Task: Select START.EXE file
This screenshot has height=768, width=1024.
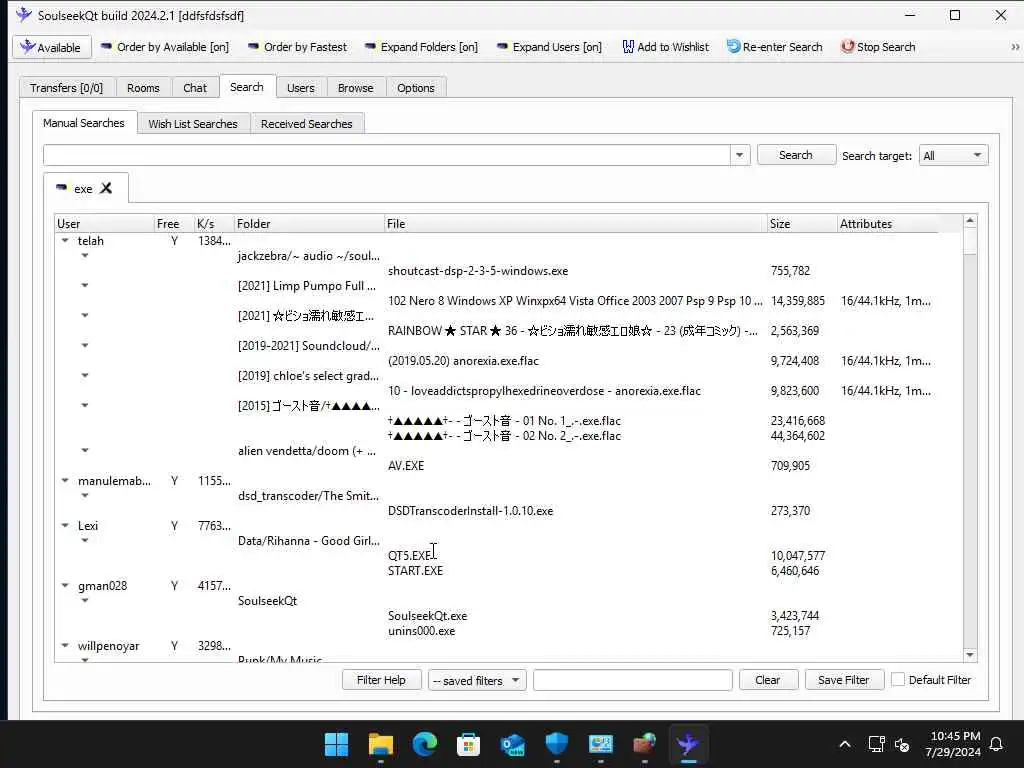Action: pos(415,571)
